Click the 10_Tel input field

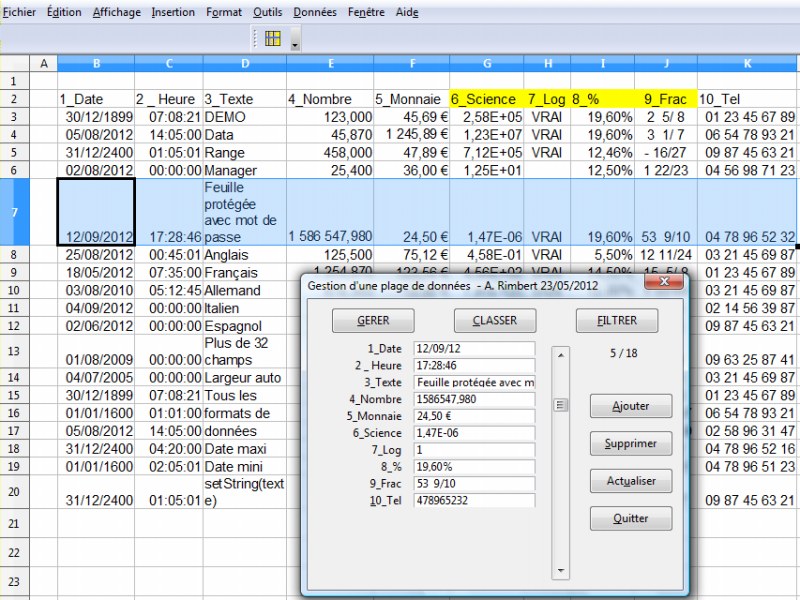click(x=475, y=500)
